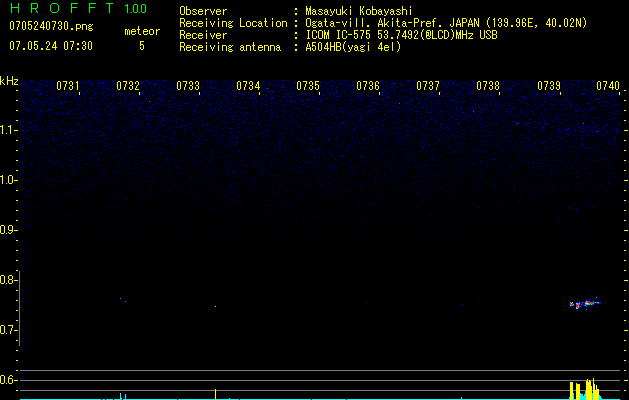Click the tall yellow intensity bars near 0739
Image resolution: width=629 pixels, height=400 pixels.
(x=585, y=389)
